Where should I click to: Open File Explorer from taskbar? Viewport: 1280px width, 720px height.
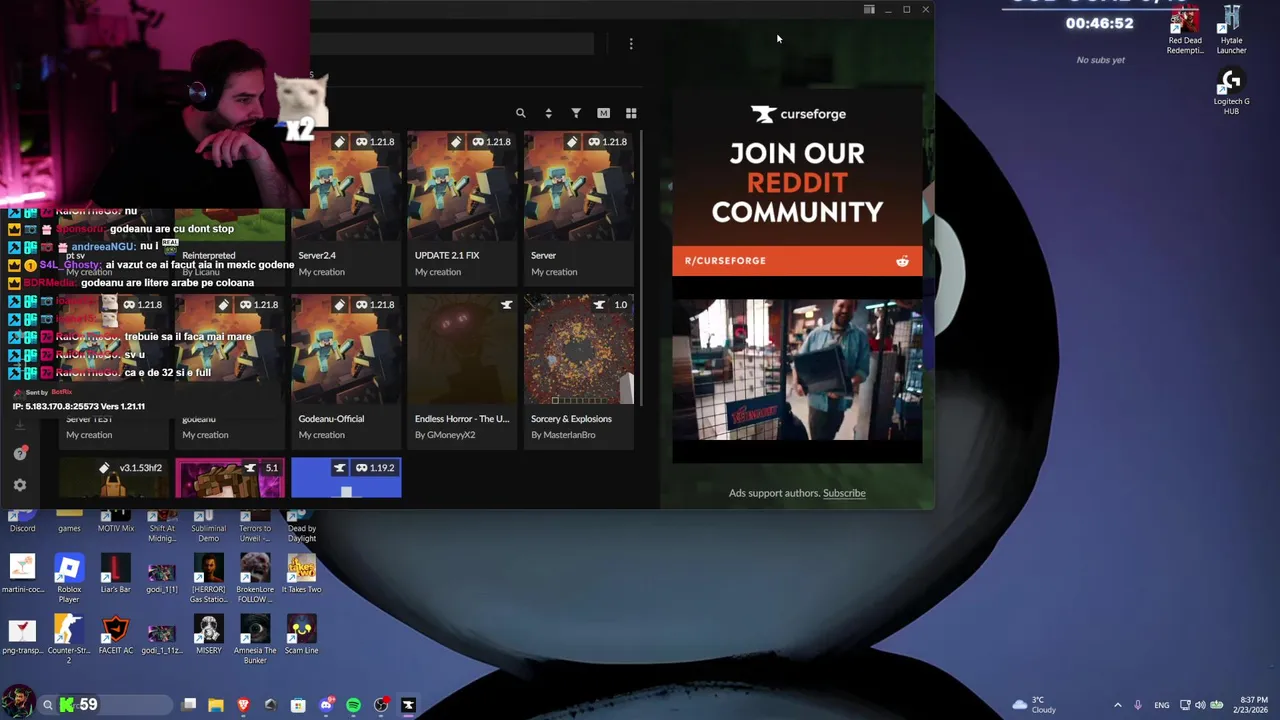215,705
